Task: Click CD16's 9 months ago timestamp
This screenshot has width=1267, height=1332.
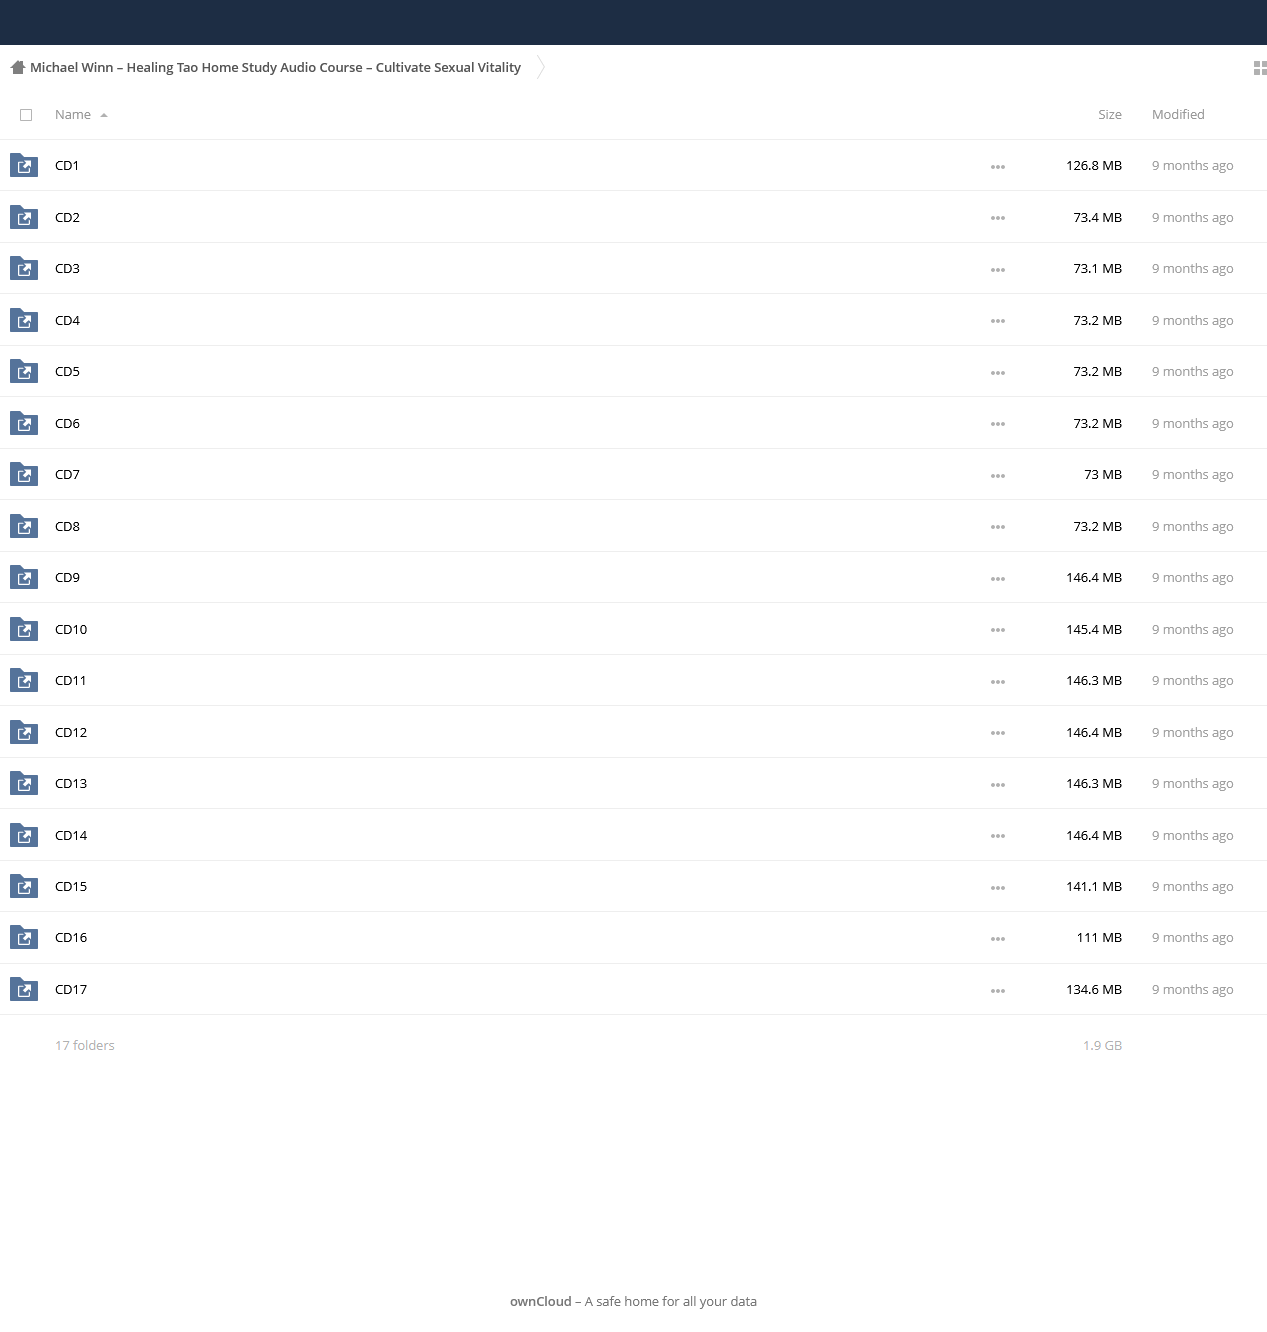Action: click(1192, 938)
